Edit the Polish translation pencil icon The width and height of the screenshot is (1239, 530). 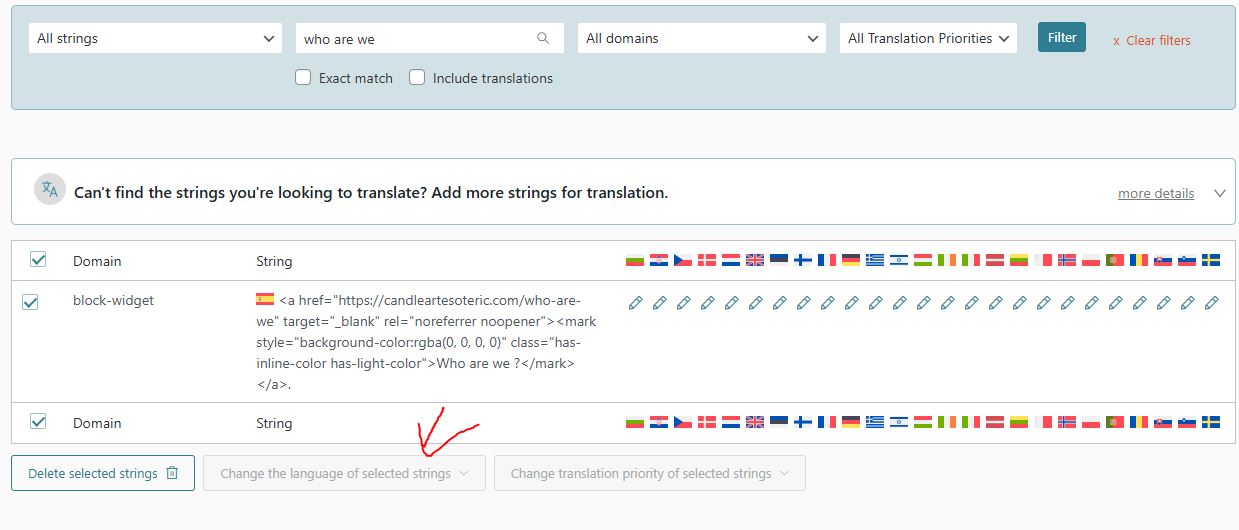(x=1091, y=302)
